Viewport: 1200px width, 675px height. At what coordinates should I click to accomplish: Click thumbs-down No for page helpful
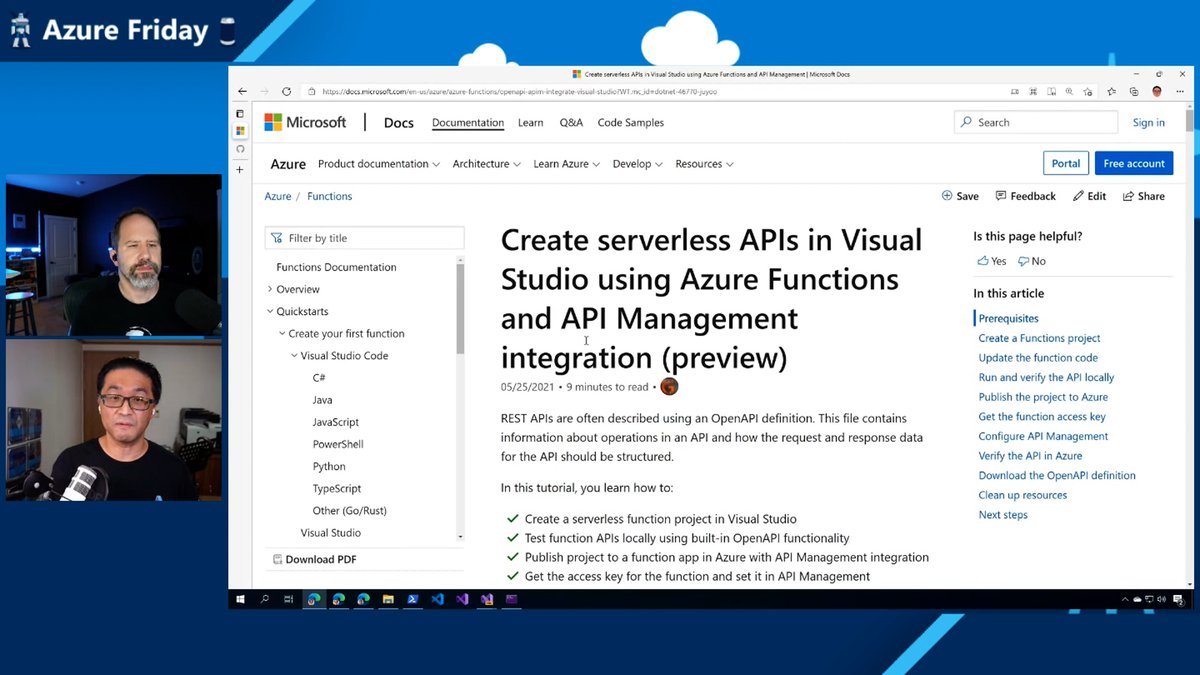[1032, 261]
